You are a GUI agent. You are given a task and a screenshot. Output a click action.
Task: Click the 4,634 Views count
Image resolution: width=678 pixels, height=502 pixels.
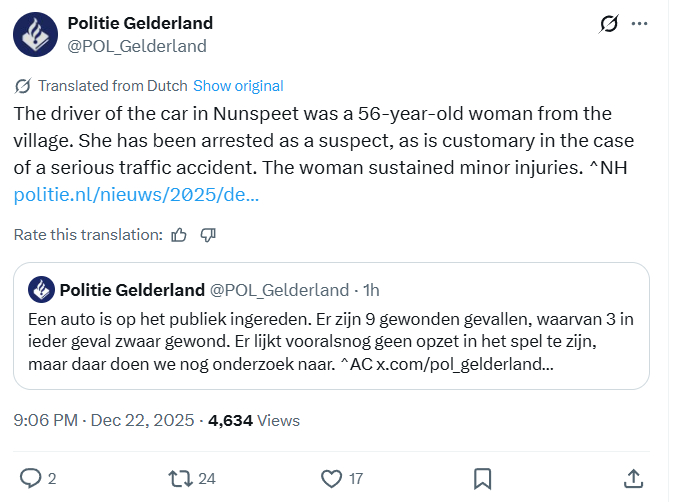click(x=253, y=421)
